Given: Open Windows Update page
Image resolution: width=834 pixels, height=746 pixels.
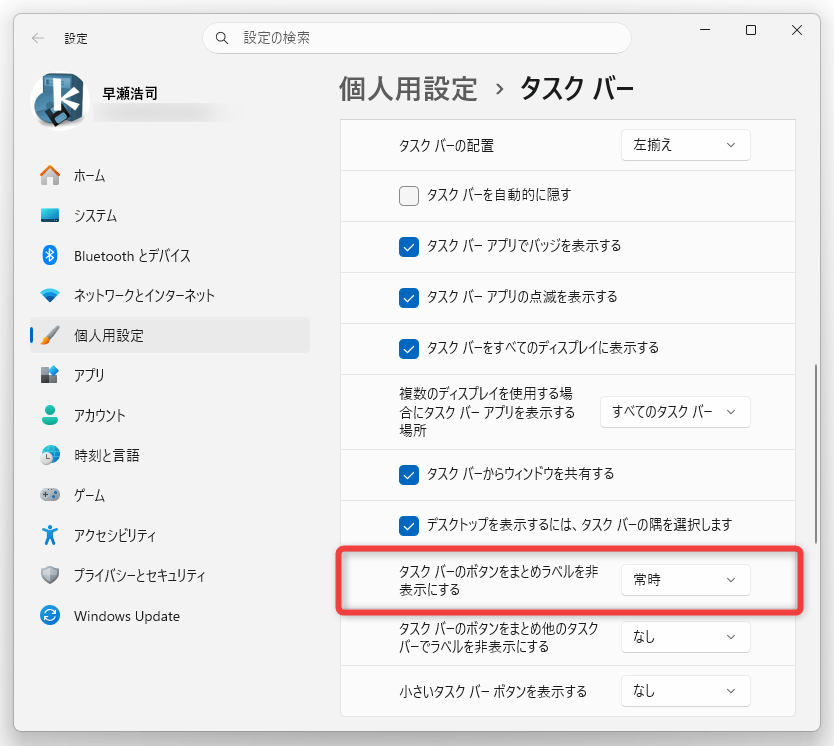Looking at the screenshot, I should point(170,615).
